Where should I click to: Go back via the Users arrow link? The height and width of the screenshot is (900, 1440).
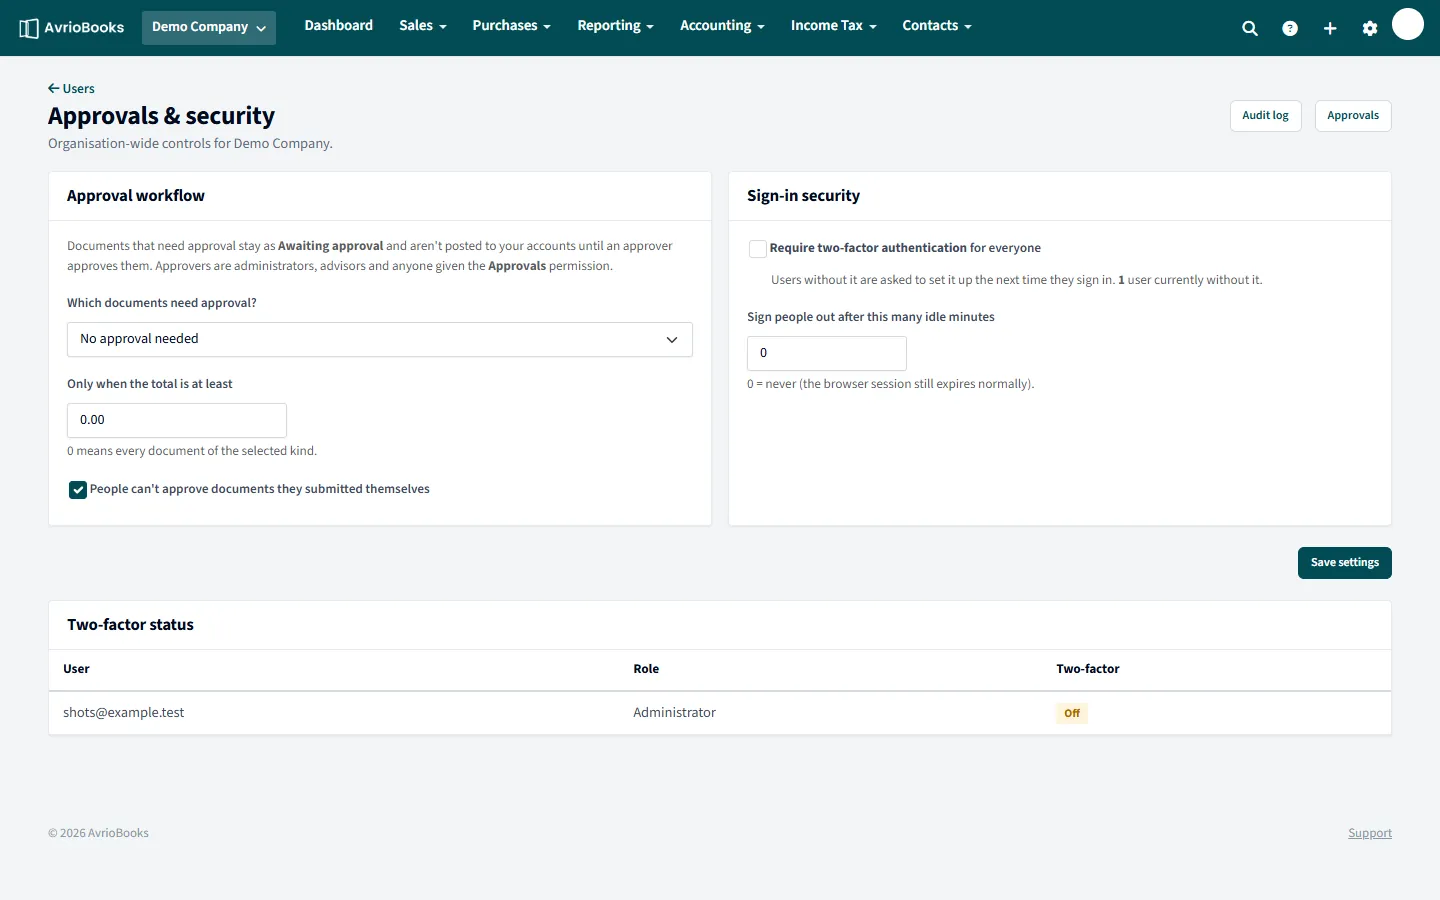pyautogui.click(x=71, y=88)
